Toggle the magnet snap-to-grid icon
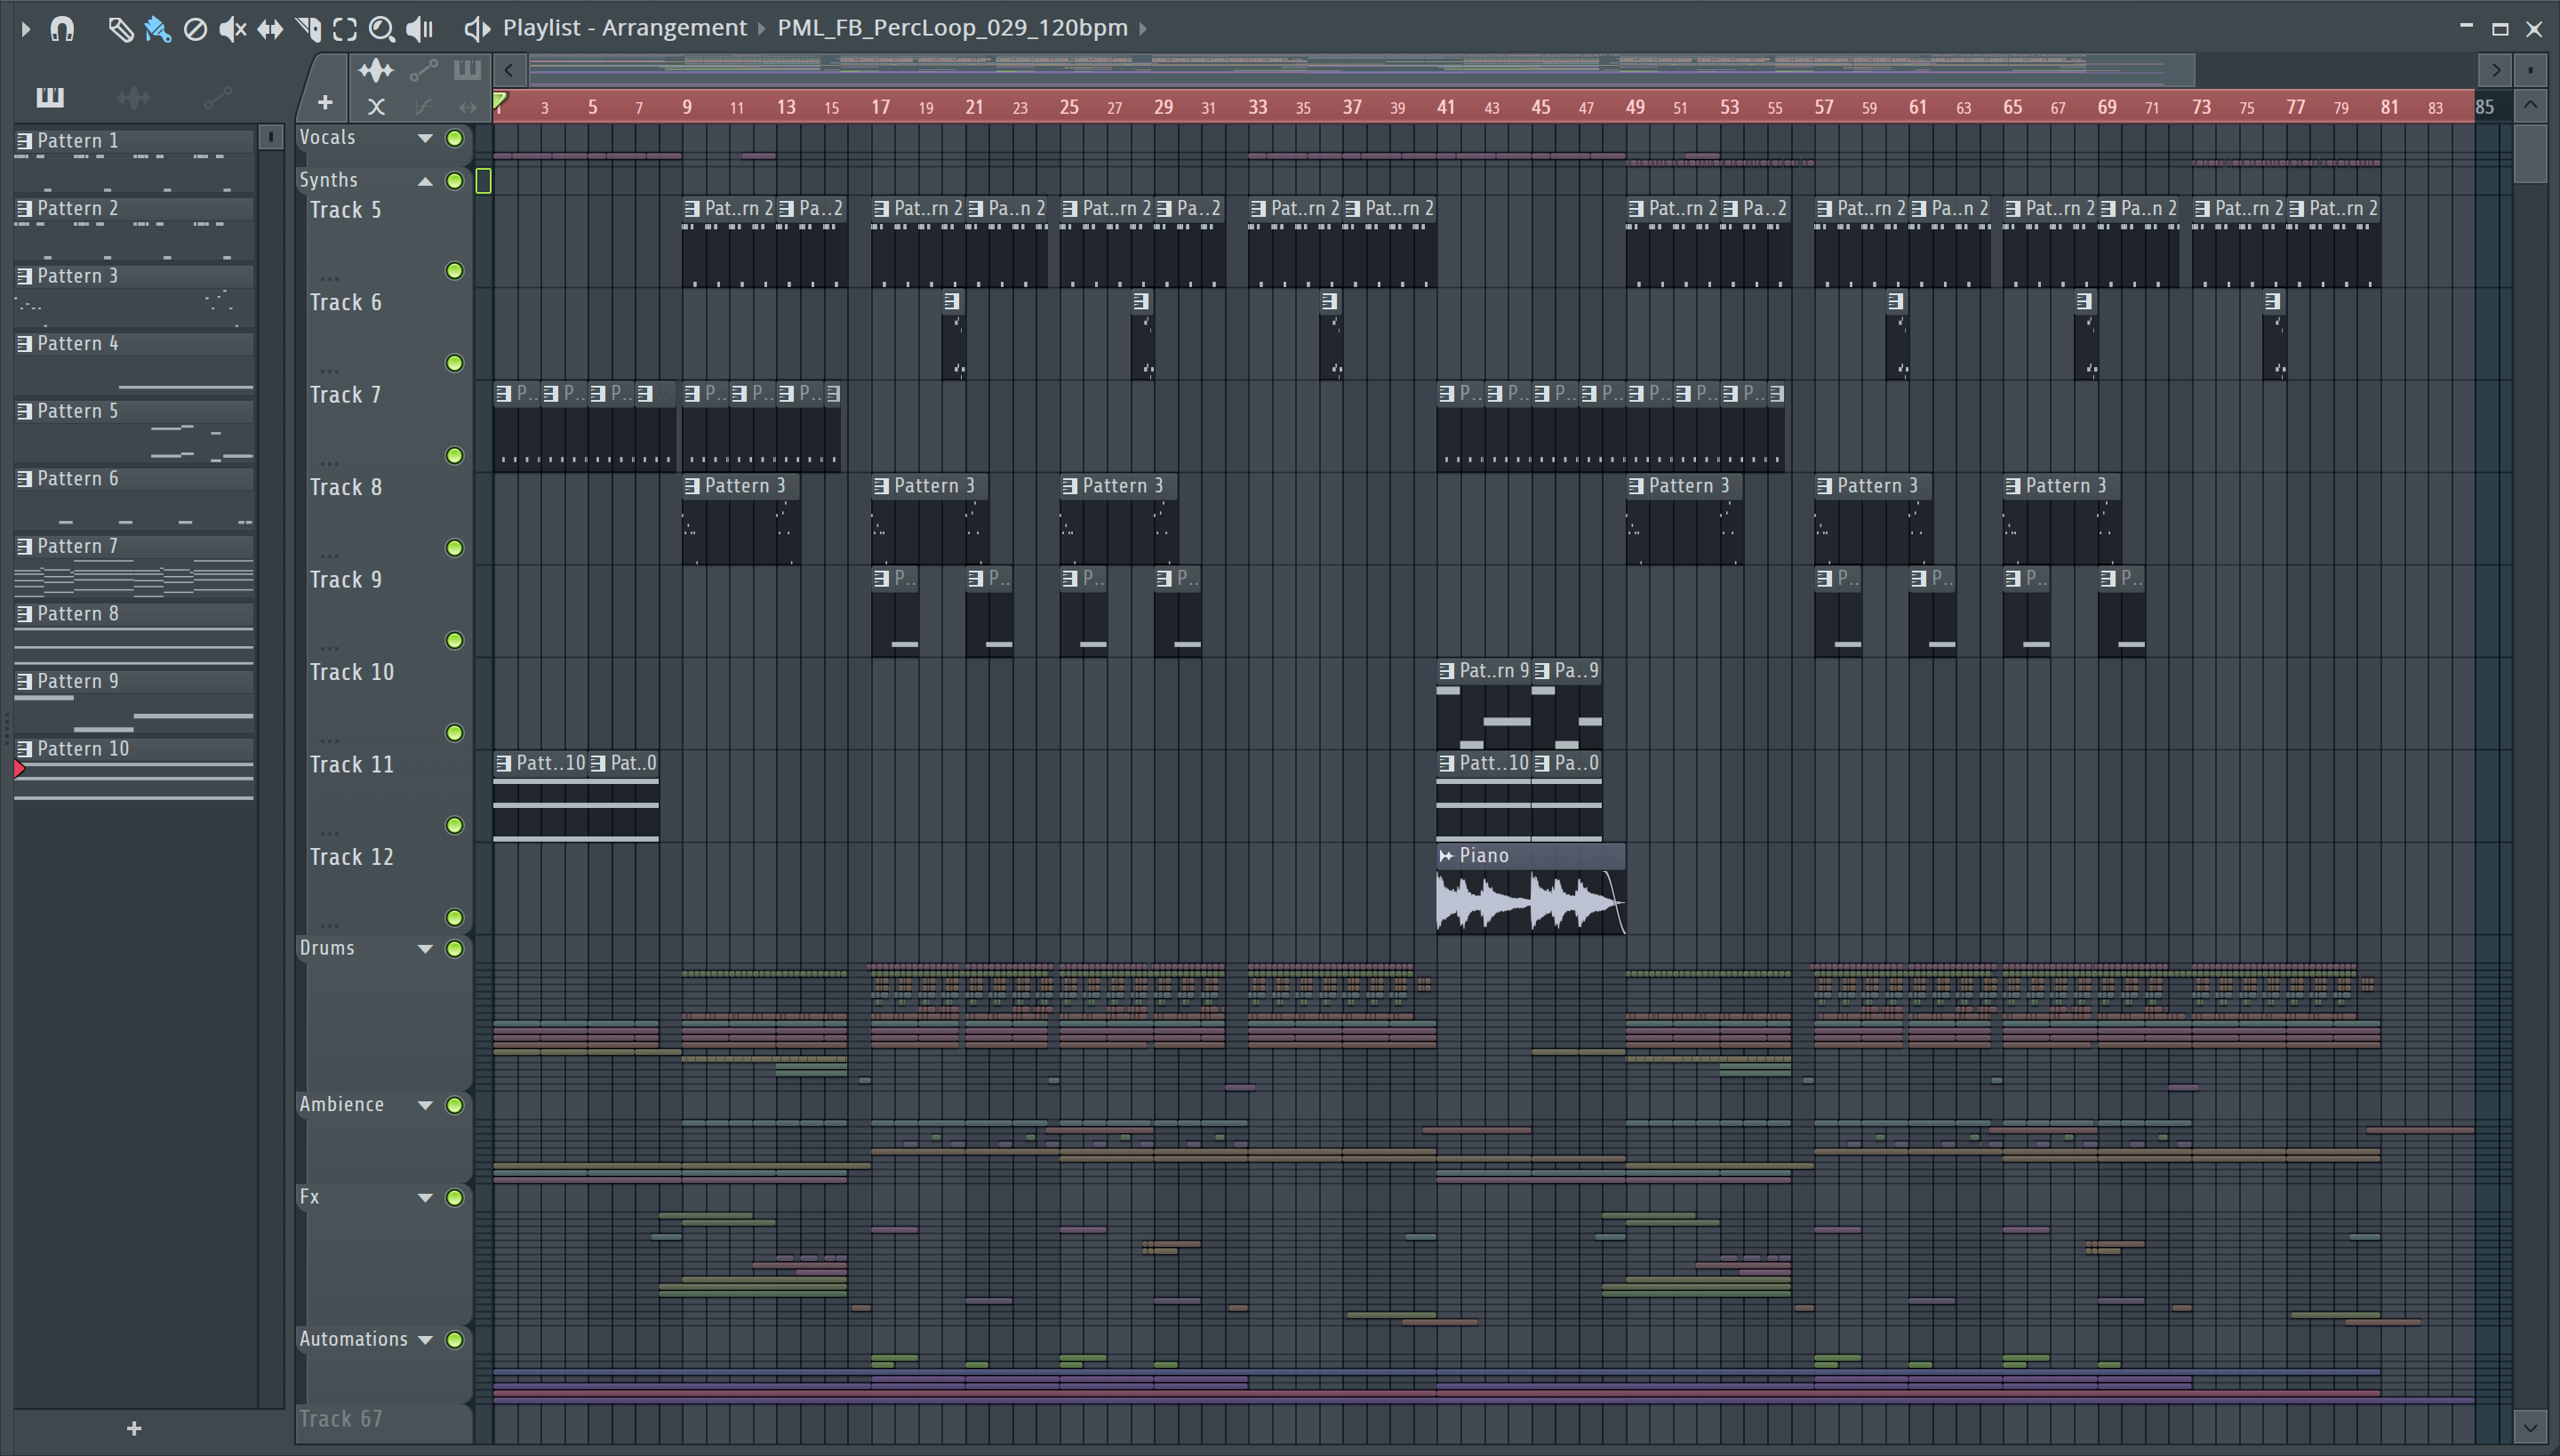Image resolution: width=2560 pixels, height=1456 pixels. pyautogui.click(x=62, y=29)
